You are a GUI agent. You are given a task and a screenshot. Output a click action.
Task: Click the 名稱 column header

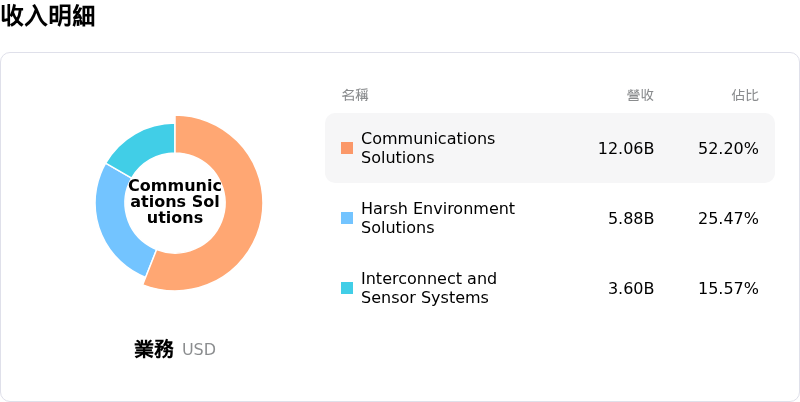(355, 95)
